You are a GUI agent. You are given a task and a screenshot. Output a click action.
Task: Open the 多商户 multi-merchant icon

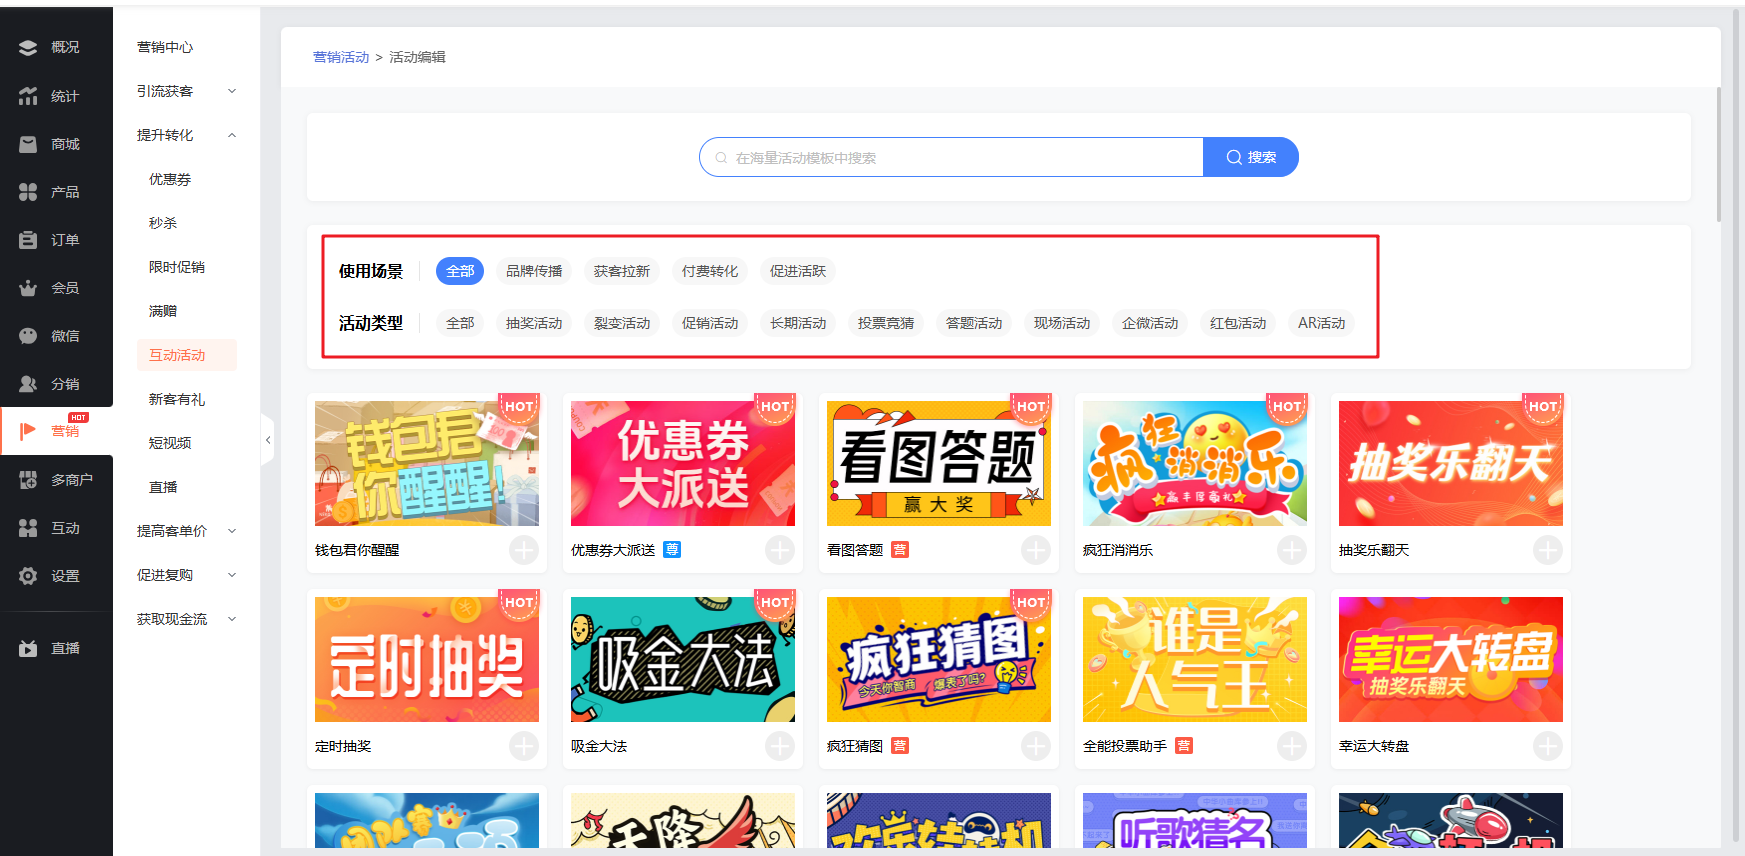tap(28, 480)
